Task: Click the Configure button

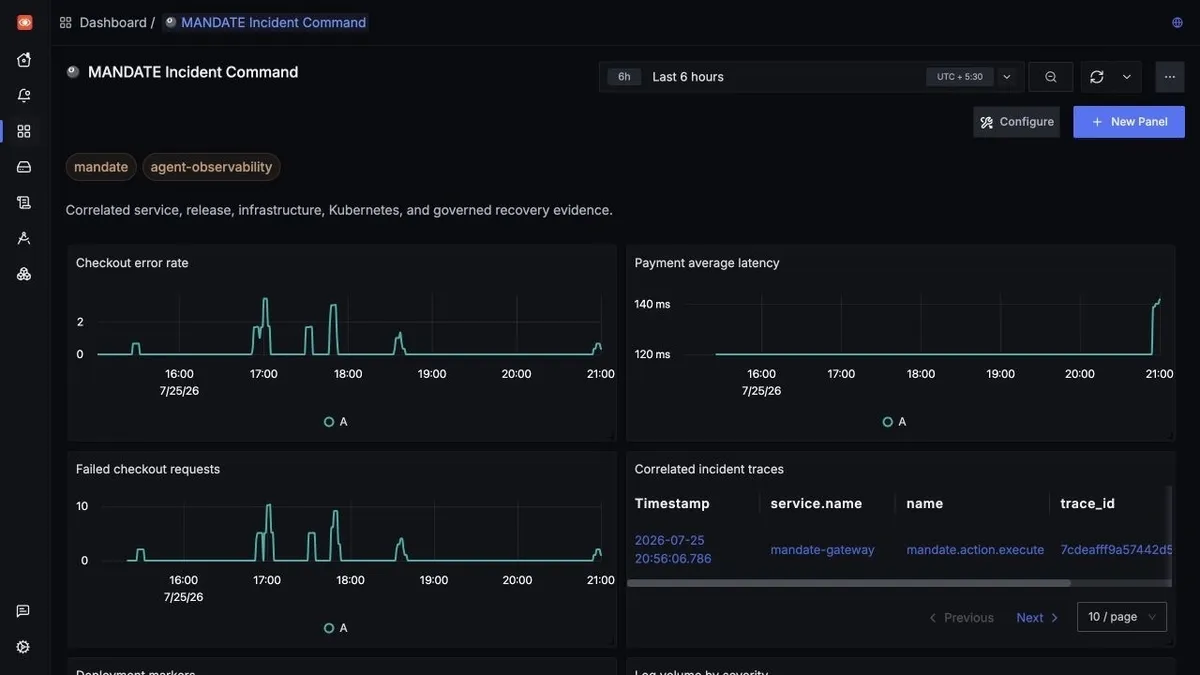Action: coord(1016,122)
